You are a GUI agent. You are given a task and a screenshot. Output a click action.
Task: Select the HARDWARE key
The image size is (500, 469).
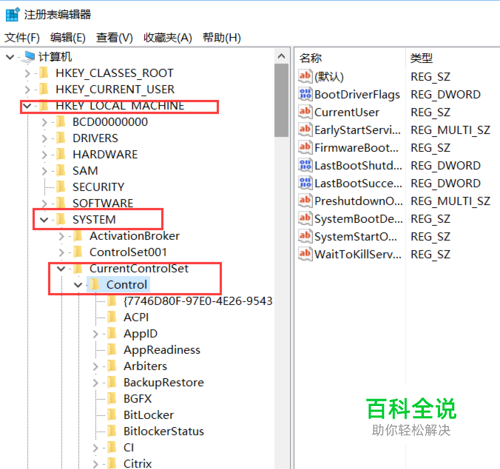(x=105, y=155)
